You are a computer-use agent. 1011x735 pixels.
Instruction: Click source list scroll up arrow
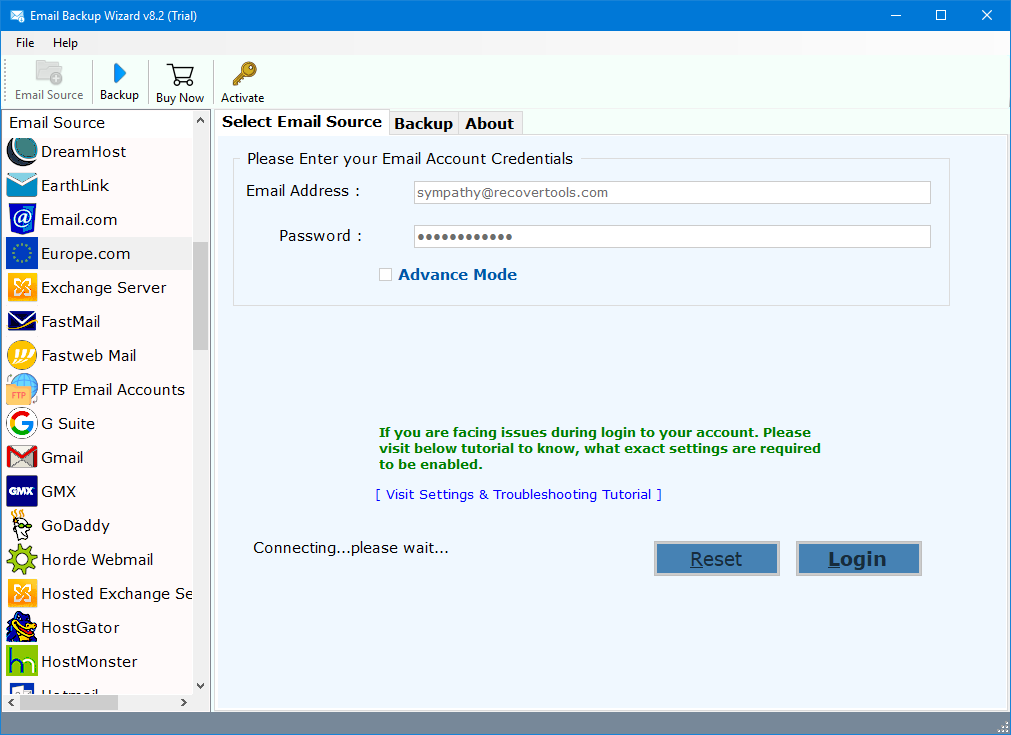point(201,121)
